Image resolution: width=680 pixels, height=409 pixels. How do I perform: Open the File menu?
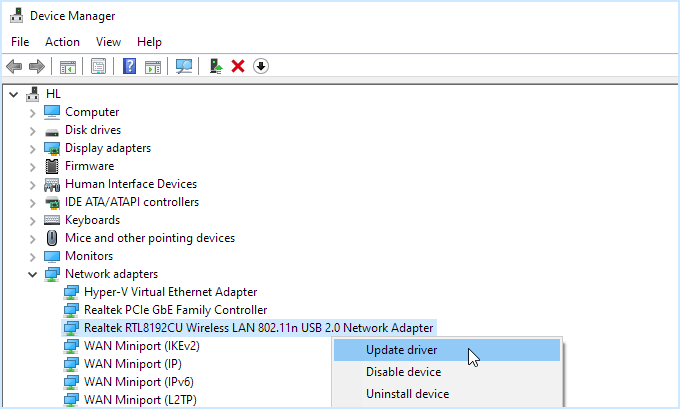(x=20, y=42)
